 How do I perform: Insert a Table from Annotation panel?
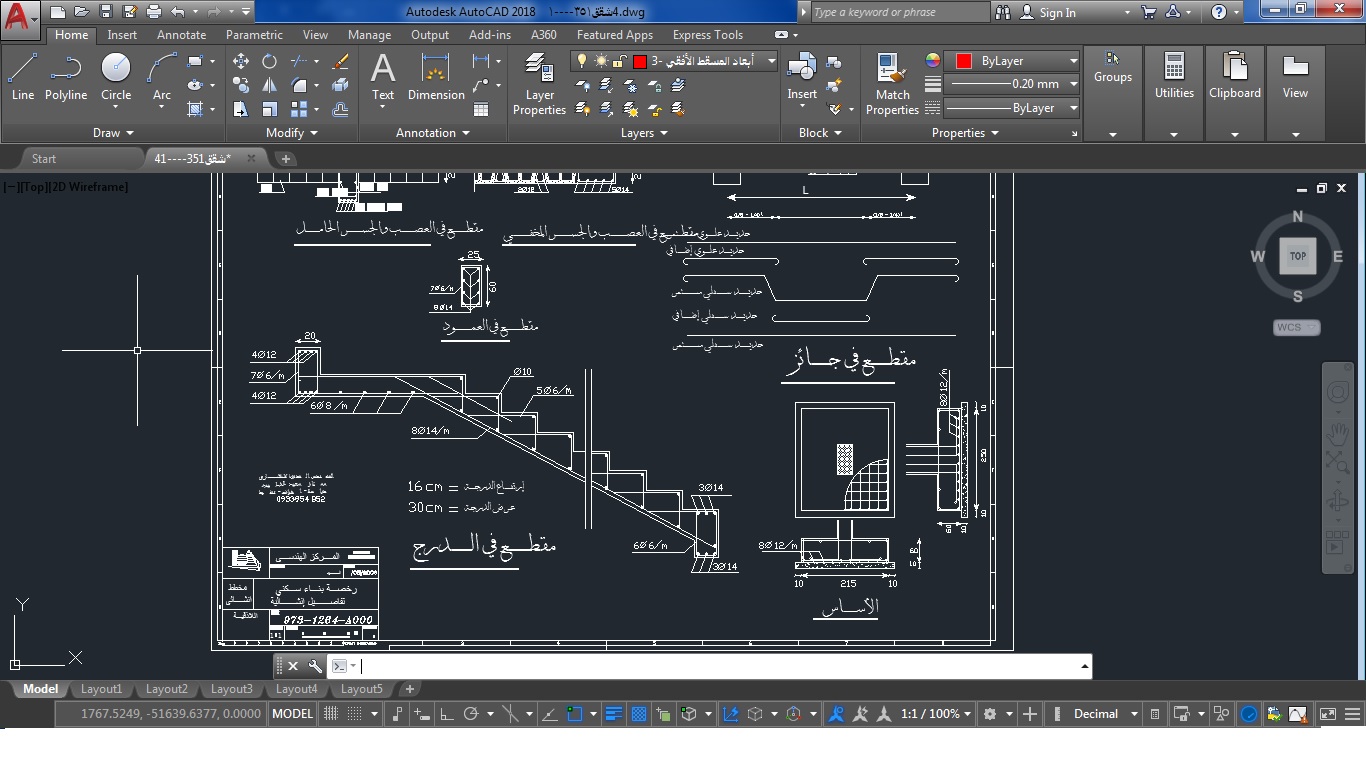pos(481,109)
